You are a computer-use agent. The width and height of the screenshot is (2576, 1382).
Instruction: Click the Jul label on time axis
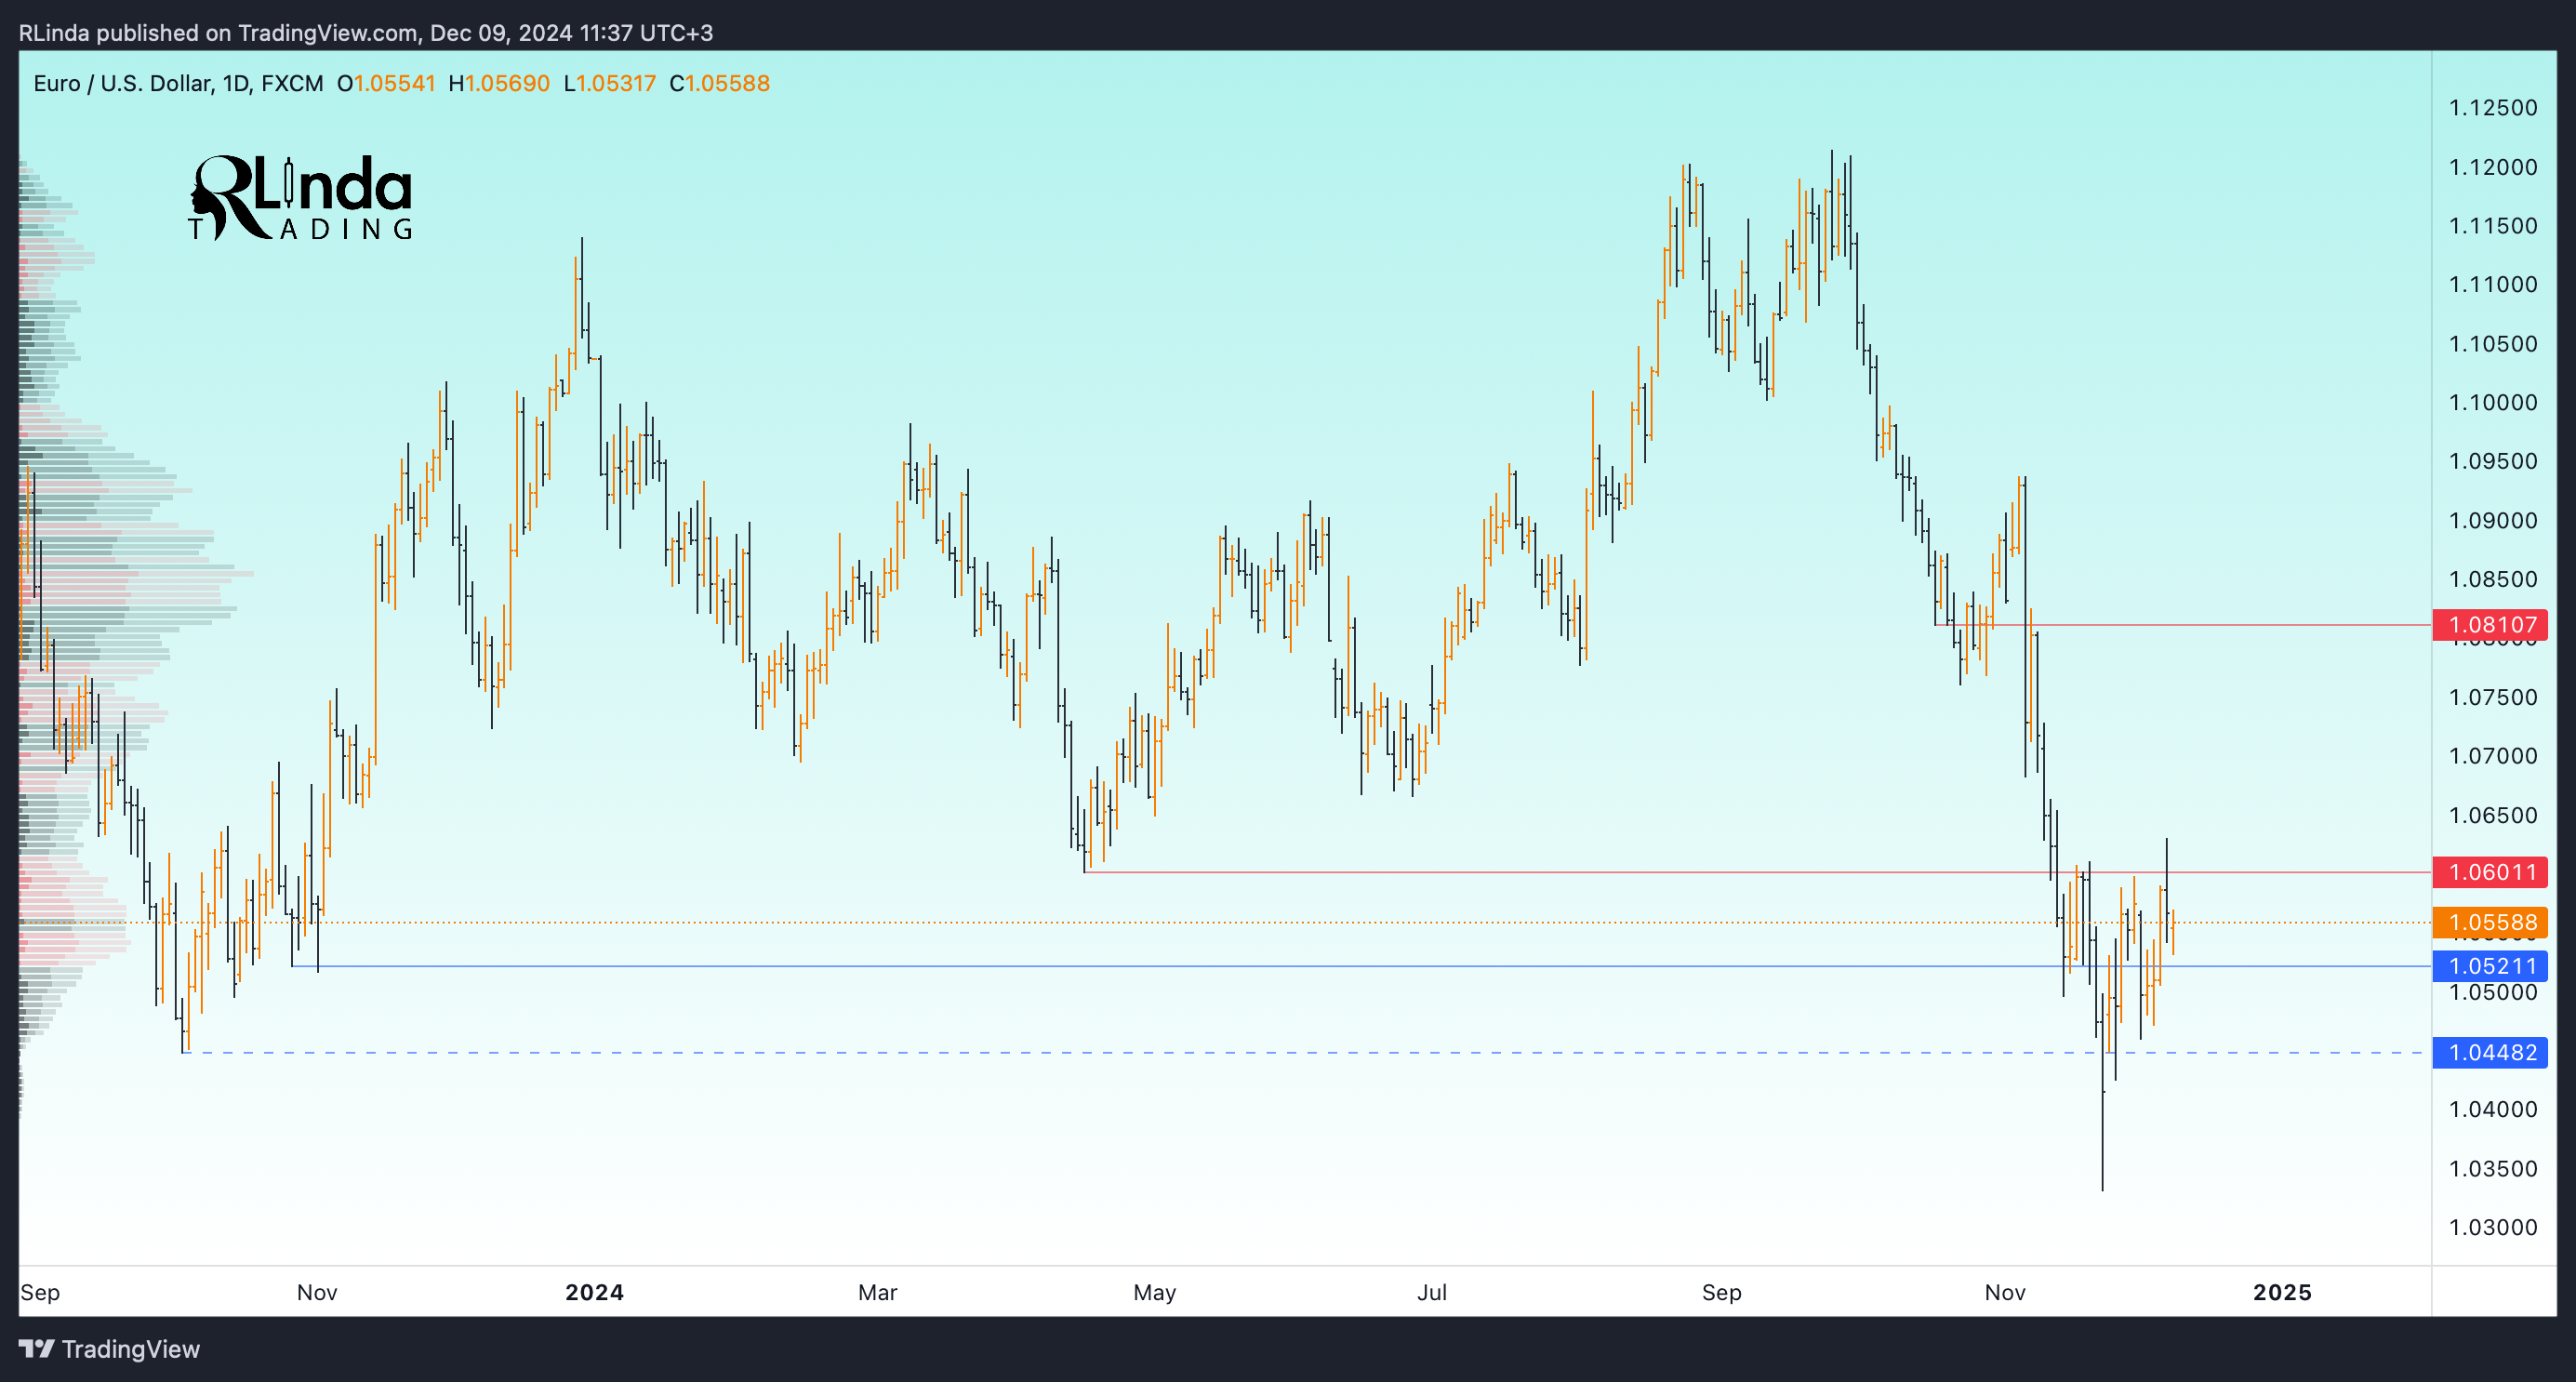[x=1432, y=1292]
